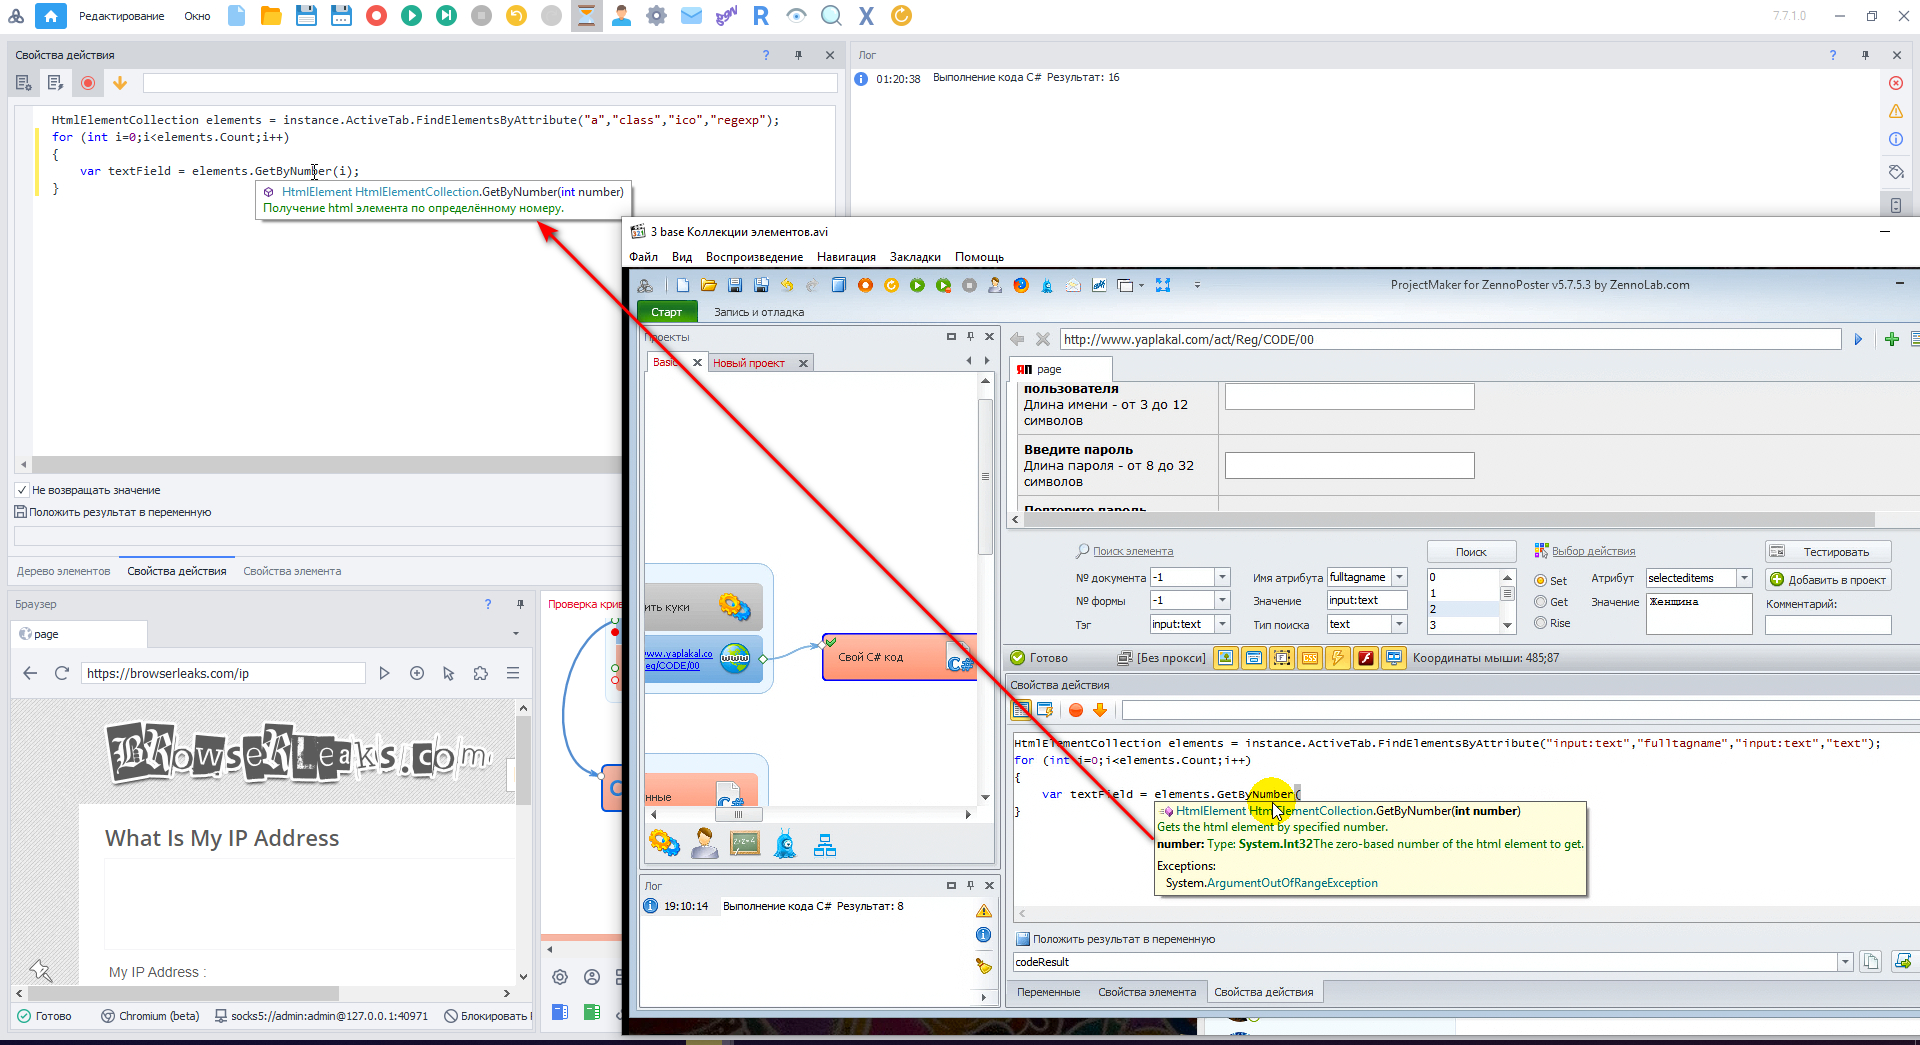This screenshot has width=1920, height=1045.
Task: Click the green Play button in top toolbar
Action: click(x=411, y=16)
